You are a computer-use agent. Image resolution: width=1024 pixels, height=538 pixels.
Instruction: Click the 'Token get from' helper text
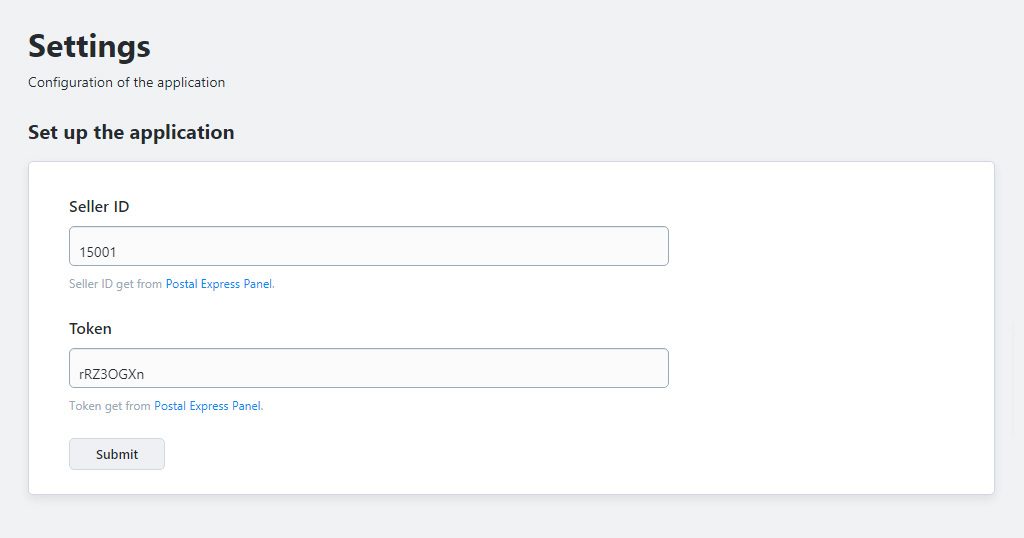tap(110, 406)
